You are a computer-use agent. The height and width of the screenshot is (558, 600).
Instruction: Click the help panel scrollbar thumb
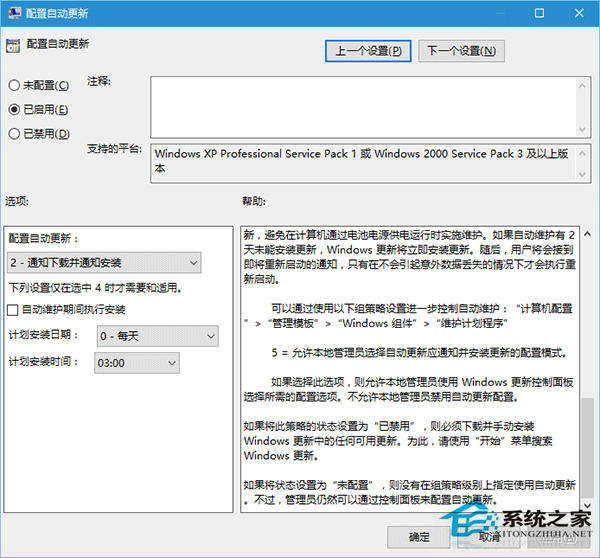point(587,448)
